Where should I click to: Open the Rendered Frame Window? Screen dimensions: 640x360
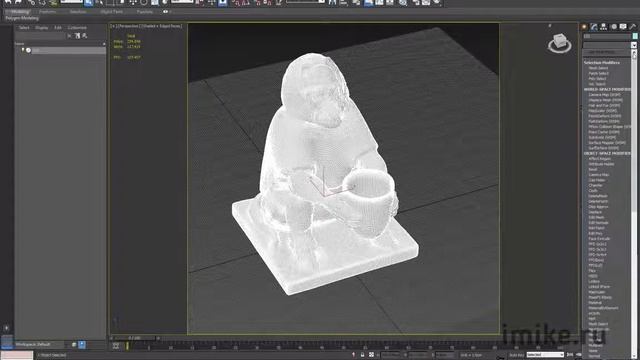(426, 2)
